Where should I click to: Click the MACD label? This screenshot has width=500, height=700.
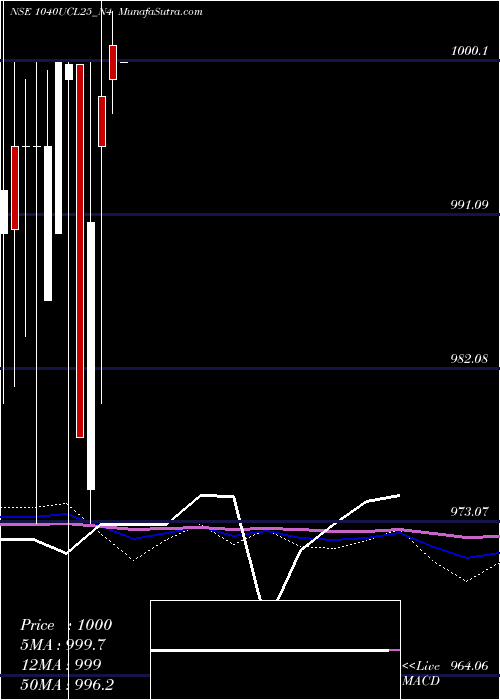pos(421,681)
